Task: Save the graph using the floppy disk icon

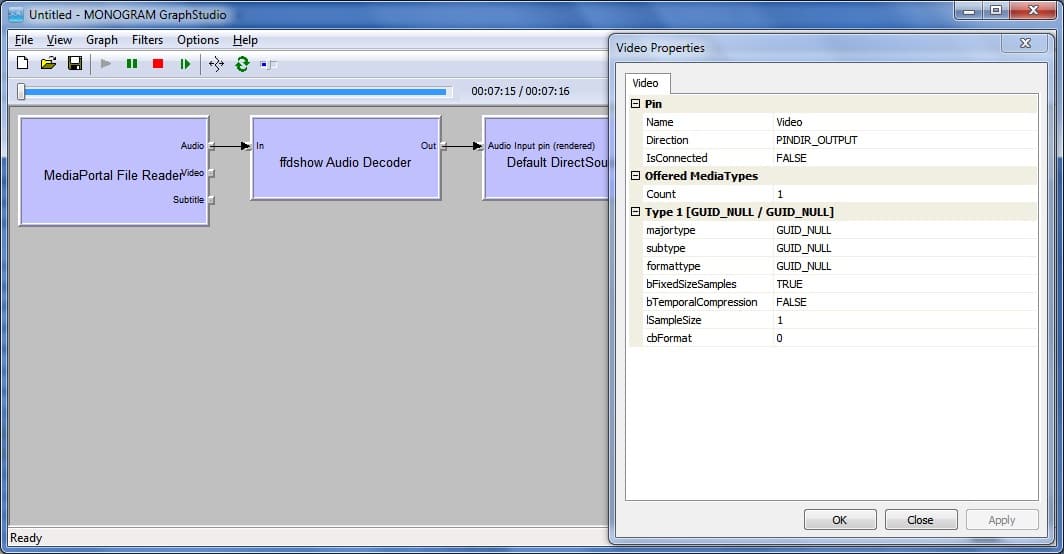Action: (74, 64)
